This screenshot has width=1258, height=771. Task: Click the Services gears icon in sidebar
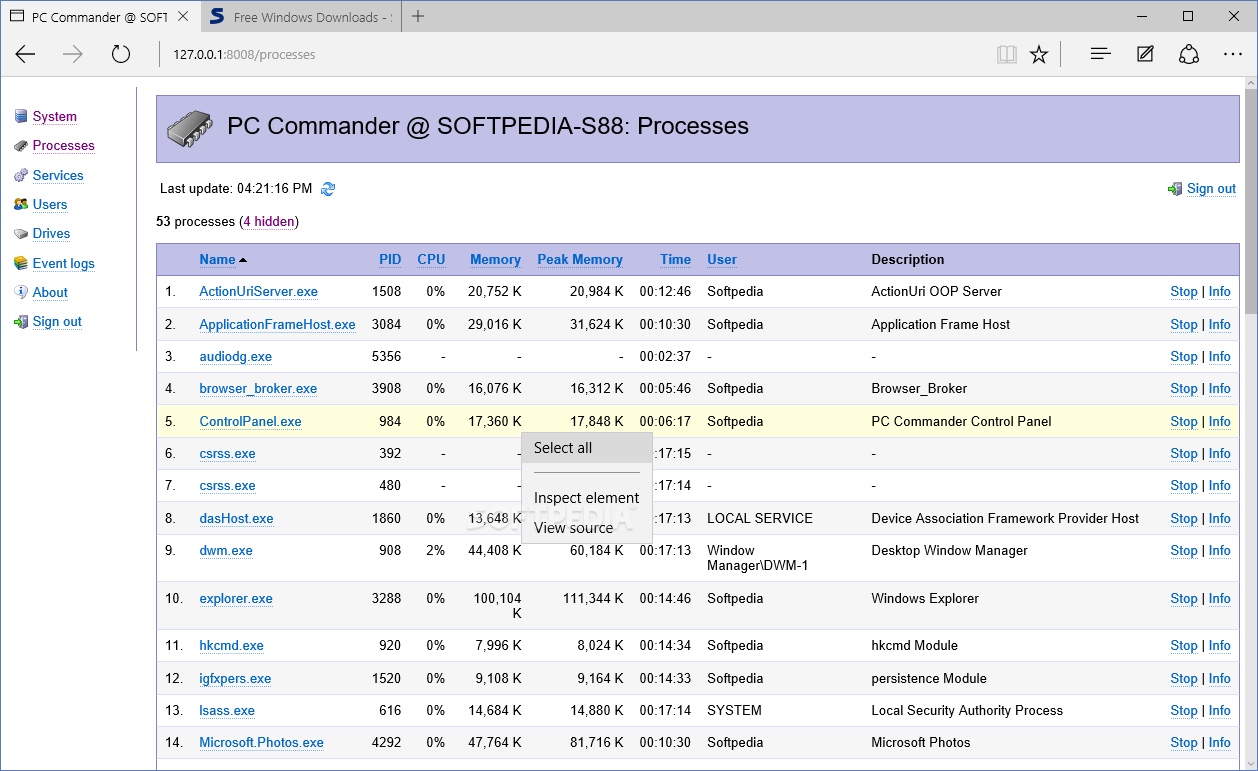[21, 175]
